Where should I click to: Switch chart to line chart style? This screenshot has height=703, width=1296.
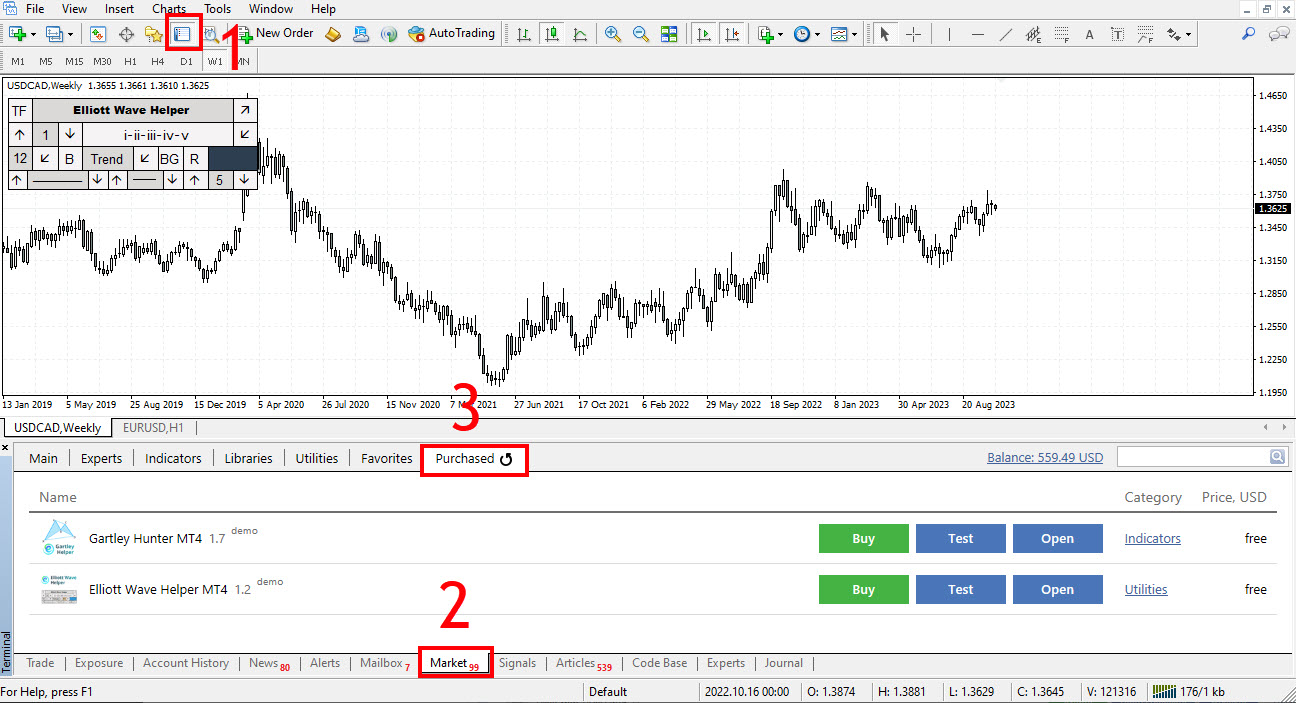point(579,34)
